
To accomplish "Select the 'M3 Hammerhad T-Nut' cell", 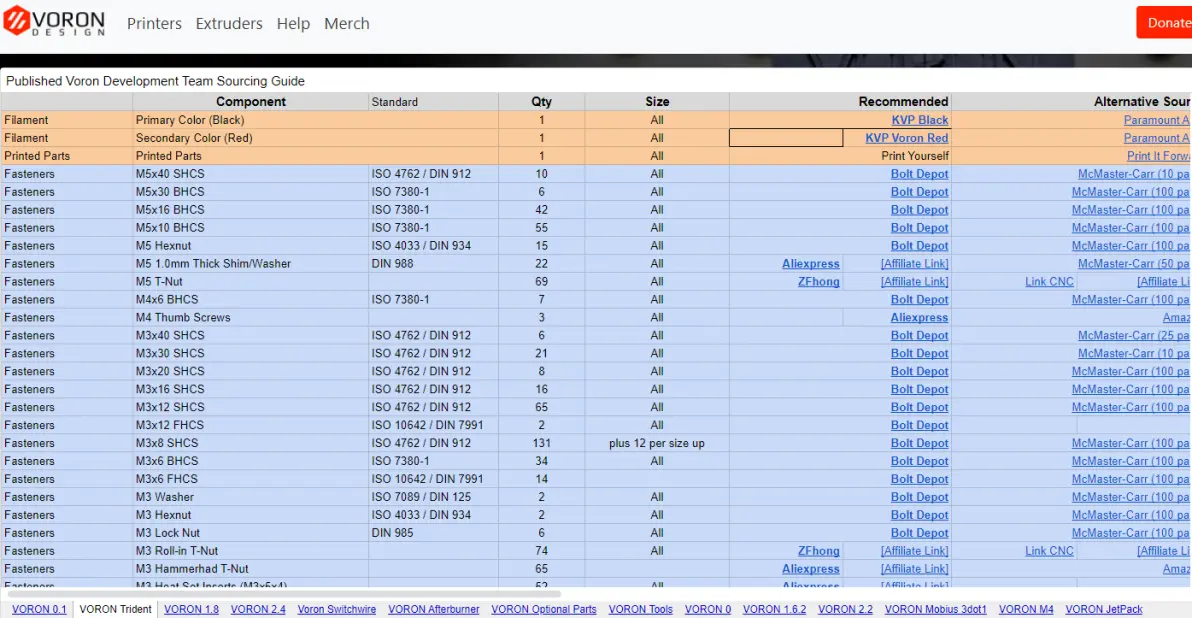I will click(251, 569).
